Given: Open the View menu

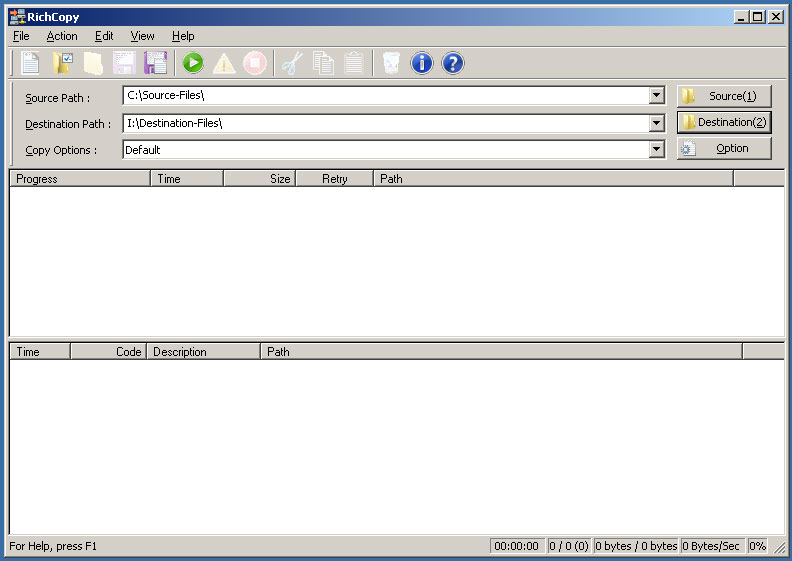Looking at the screenshot, I should (142, 36).
